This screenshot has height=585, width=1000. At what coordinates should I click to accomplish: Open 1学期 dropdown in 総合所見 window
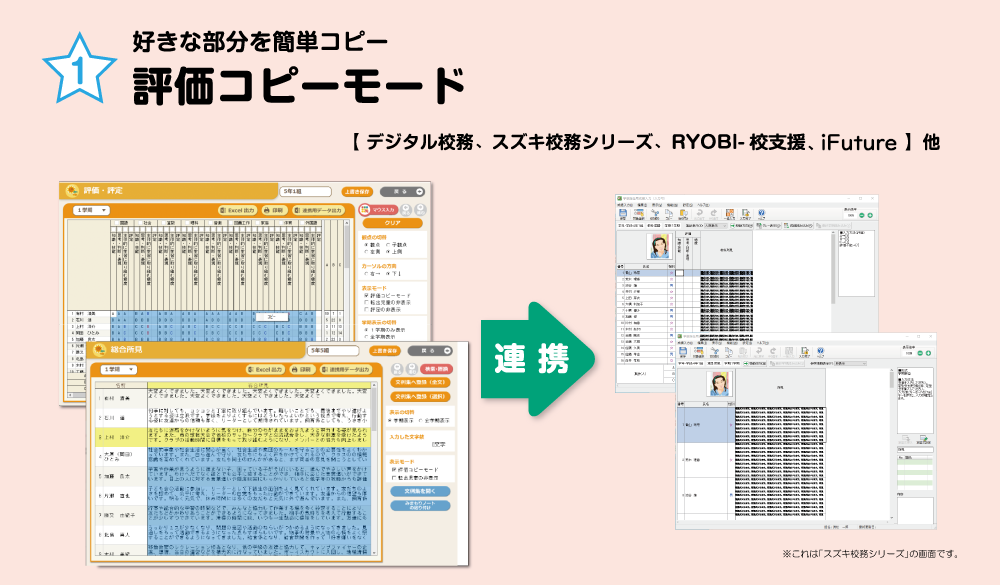tap(119, 369)
